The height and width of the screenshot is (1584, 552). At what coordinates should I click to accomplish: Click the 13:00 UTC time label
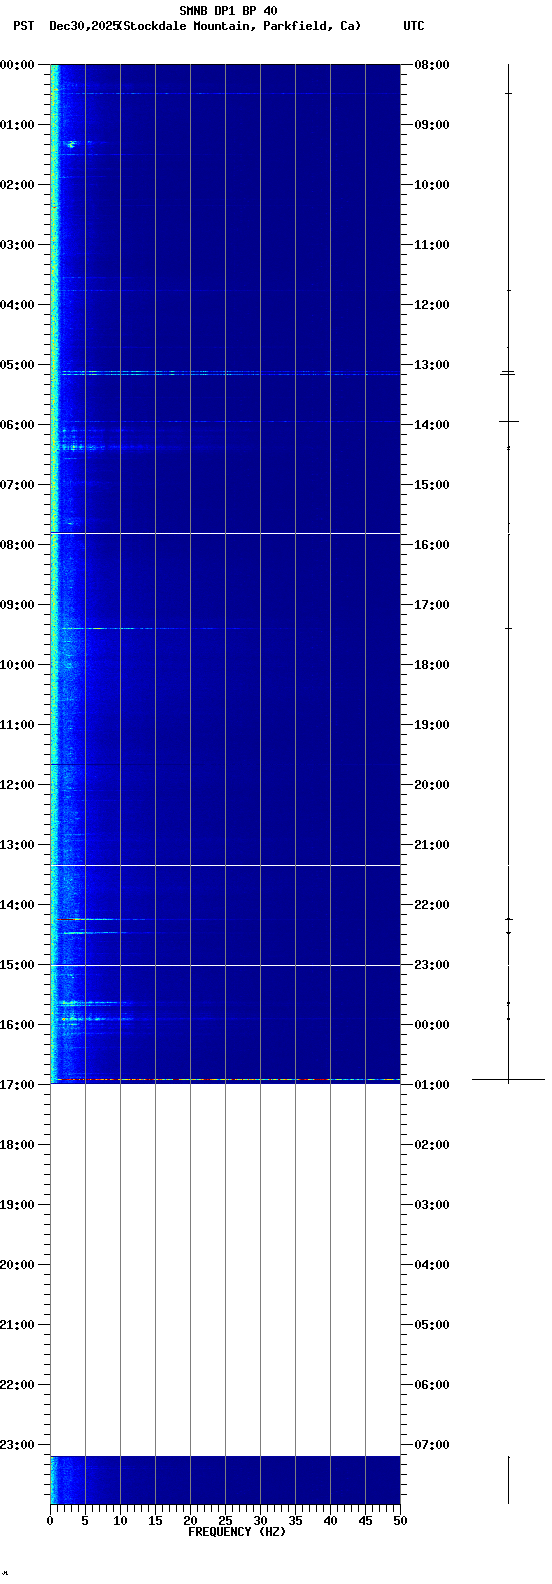tap(432, 365)
